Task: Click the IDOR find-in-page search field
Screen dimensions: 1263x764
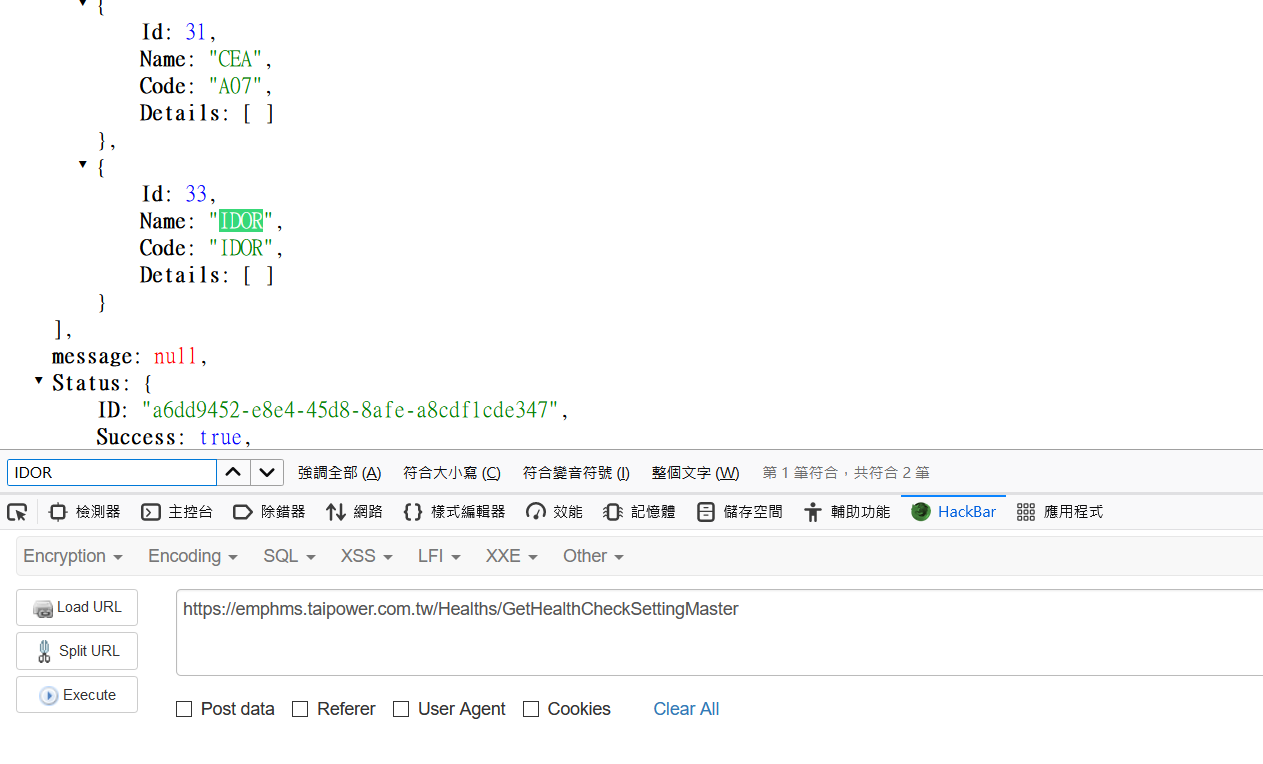Action: [x=112, y=472]
